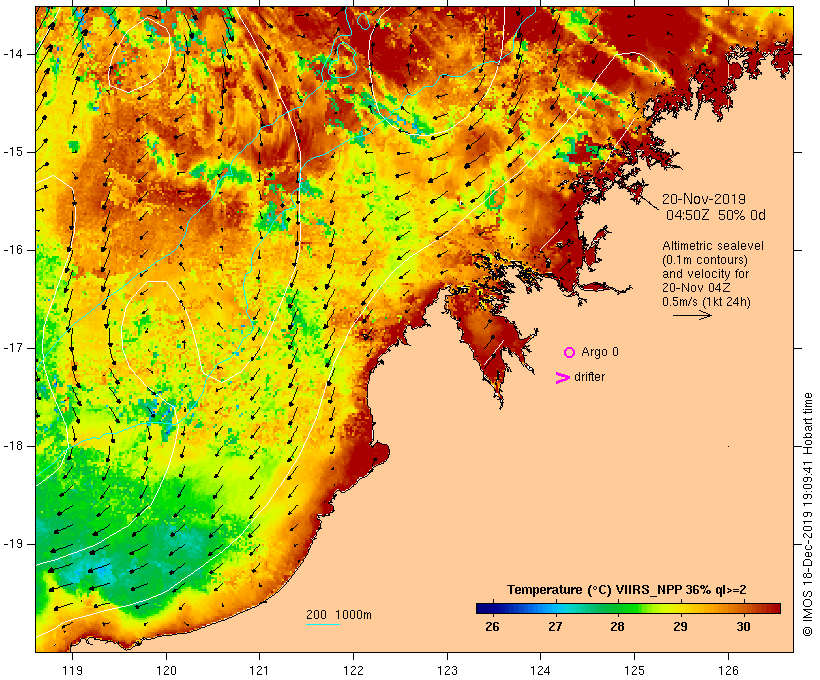Image resolution: width=820 pixels, height=680 pixels.
Task: Click the '30' colorbar tick value
Action: point(743,627)
